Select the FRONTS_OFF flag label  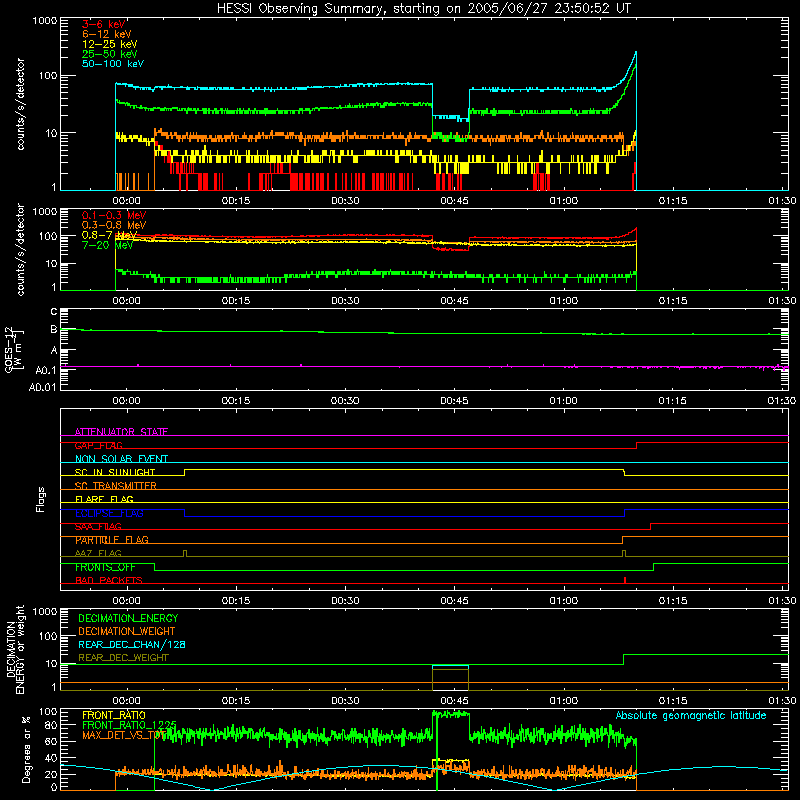click(105, 567)
